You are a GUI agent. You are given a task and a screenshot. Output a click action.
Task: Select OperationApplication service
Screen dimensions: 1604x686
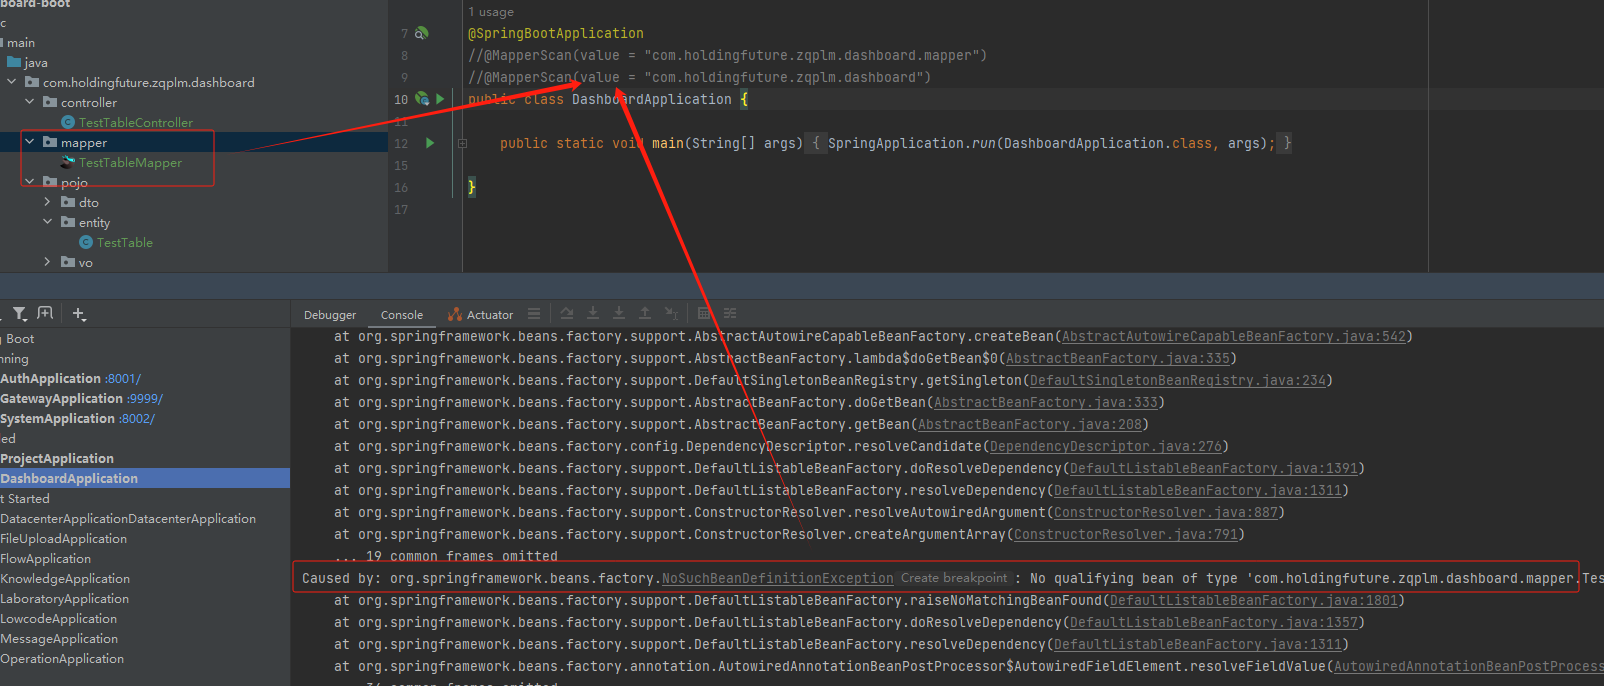pyautogui.click(x=62, y=658)
